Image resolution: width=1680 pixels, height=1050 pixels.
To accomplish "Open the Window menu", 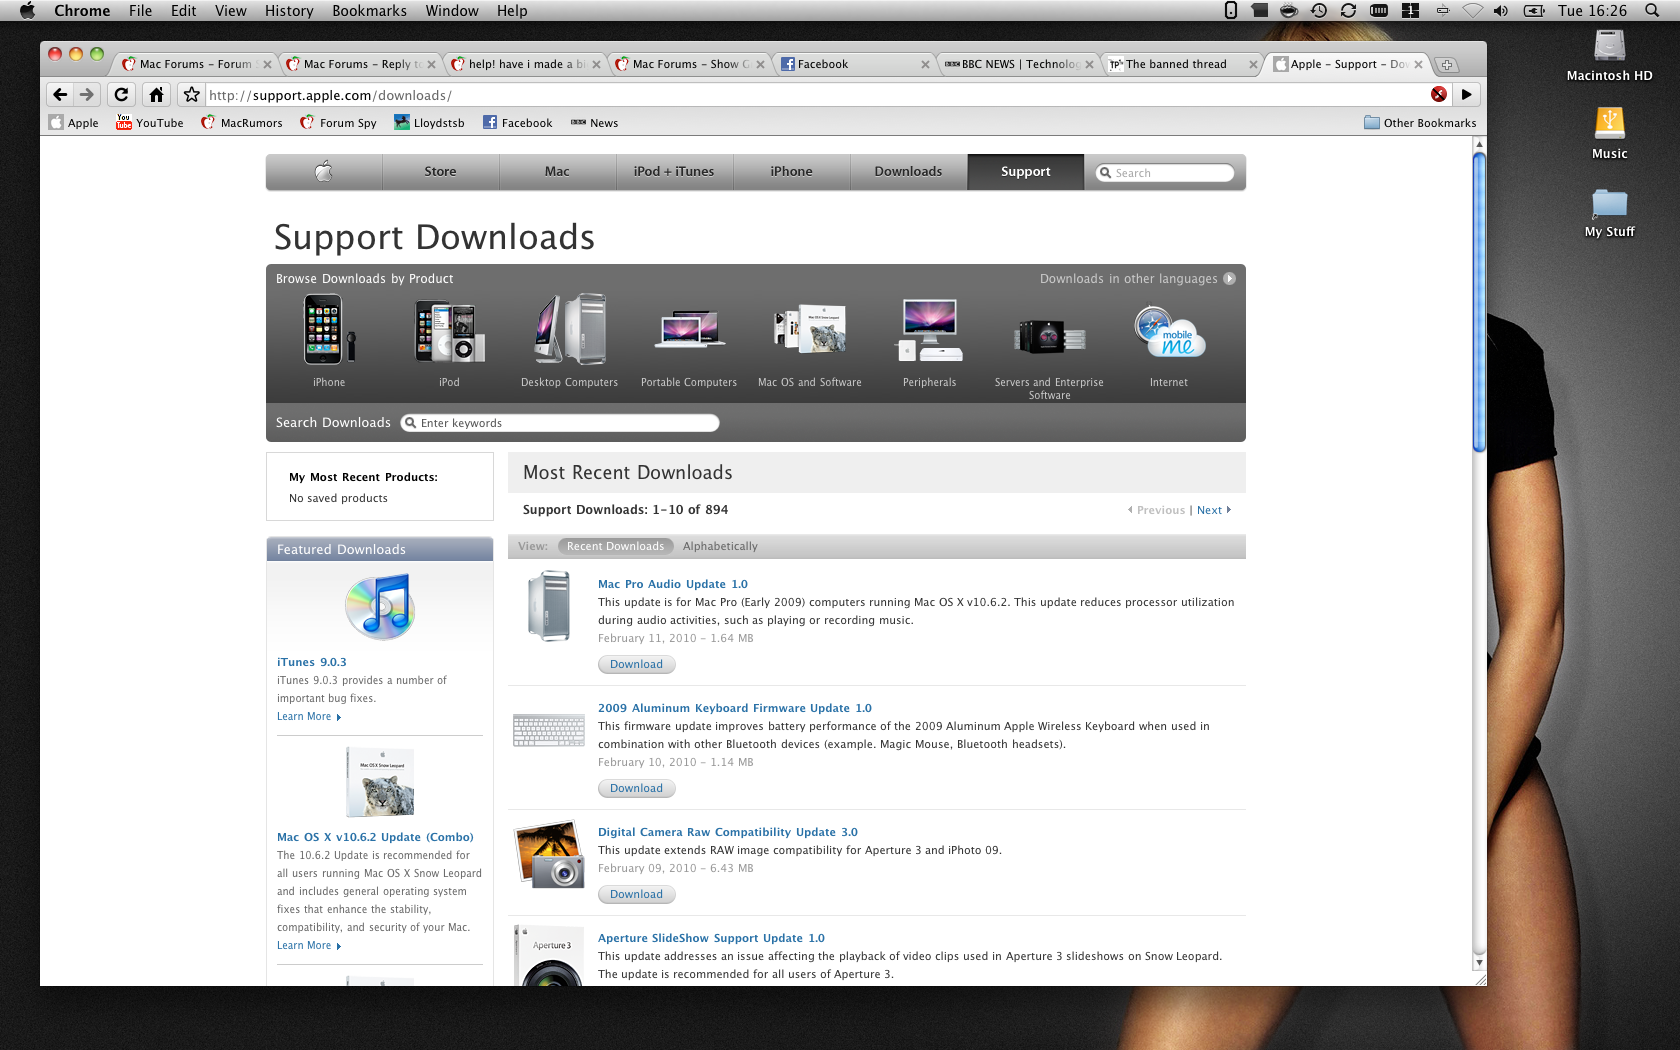I will pos(452,10).
